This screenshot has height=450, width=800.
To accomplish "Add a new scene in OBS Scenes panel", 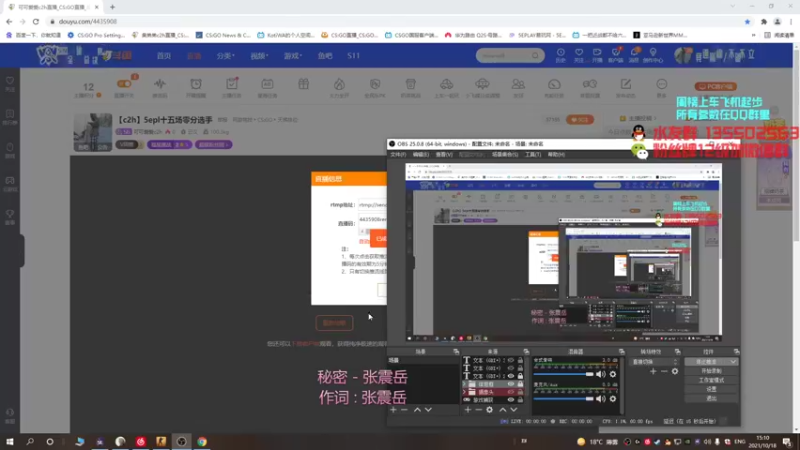I will tap(393, 410).
